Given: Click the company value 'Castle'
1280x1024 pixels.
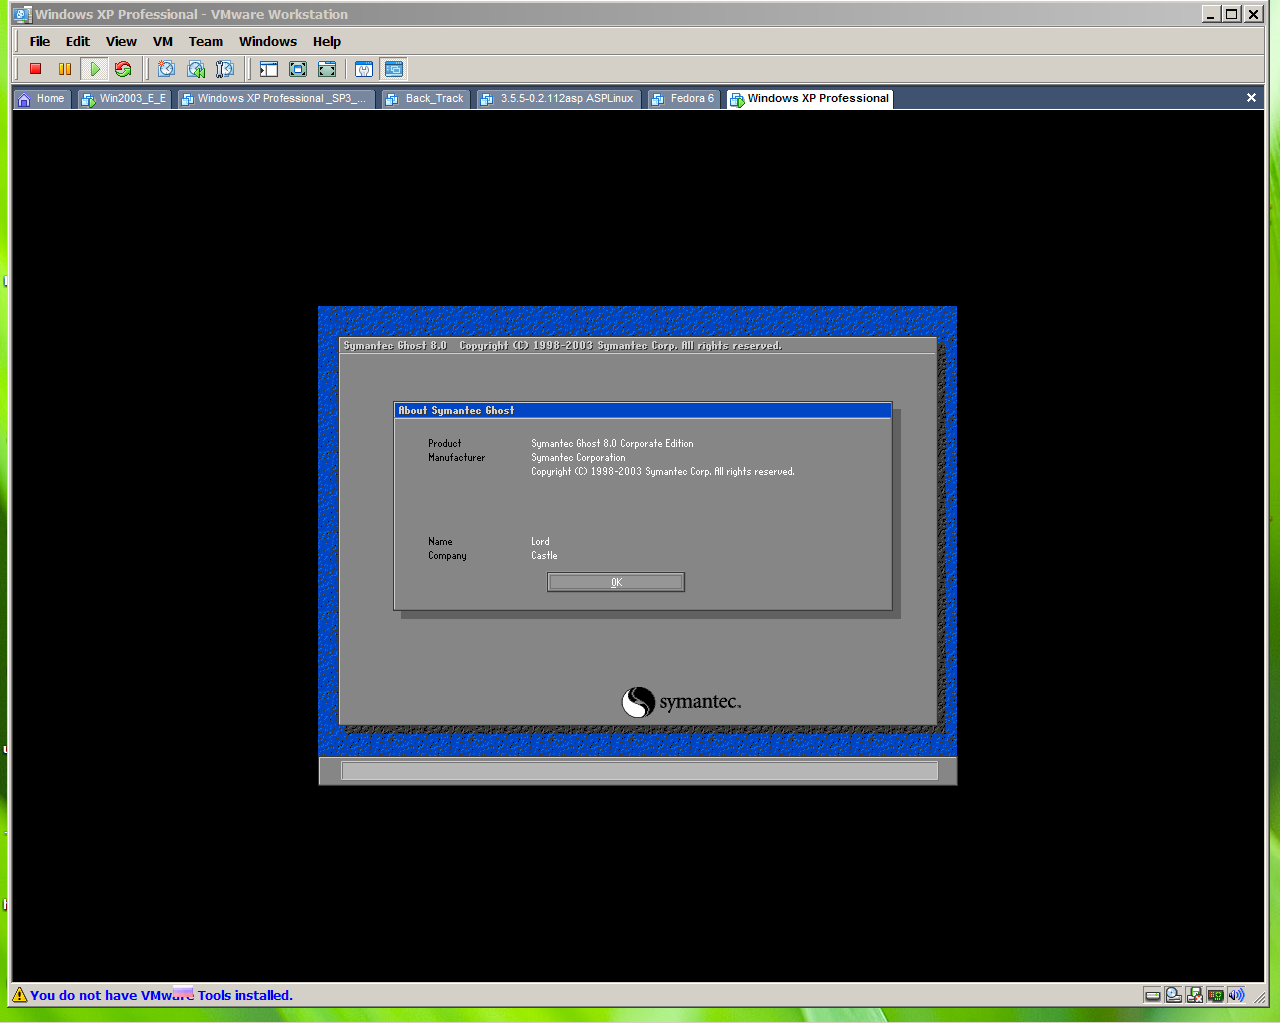Looking at the screenshot, I should pos(544,555).
